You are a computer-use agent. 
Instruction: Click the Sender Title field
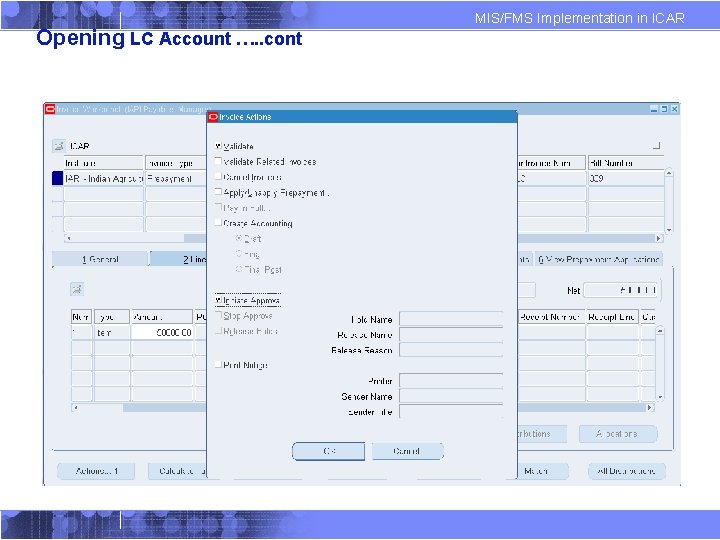pos(451,411)
